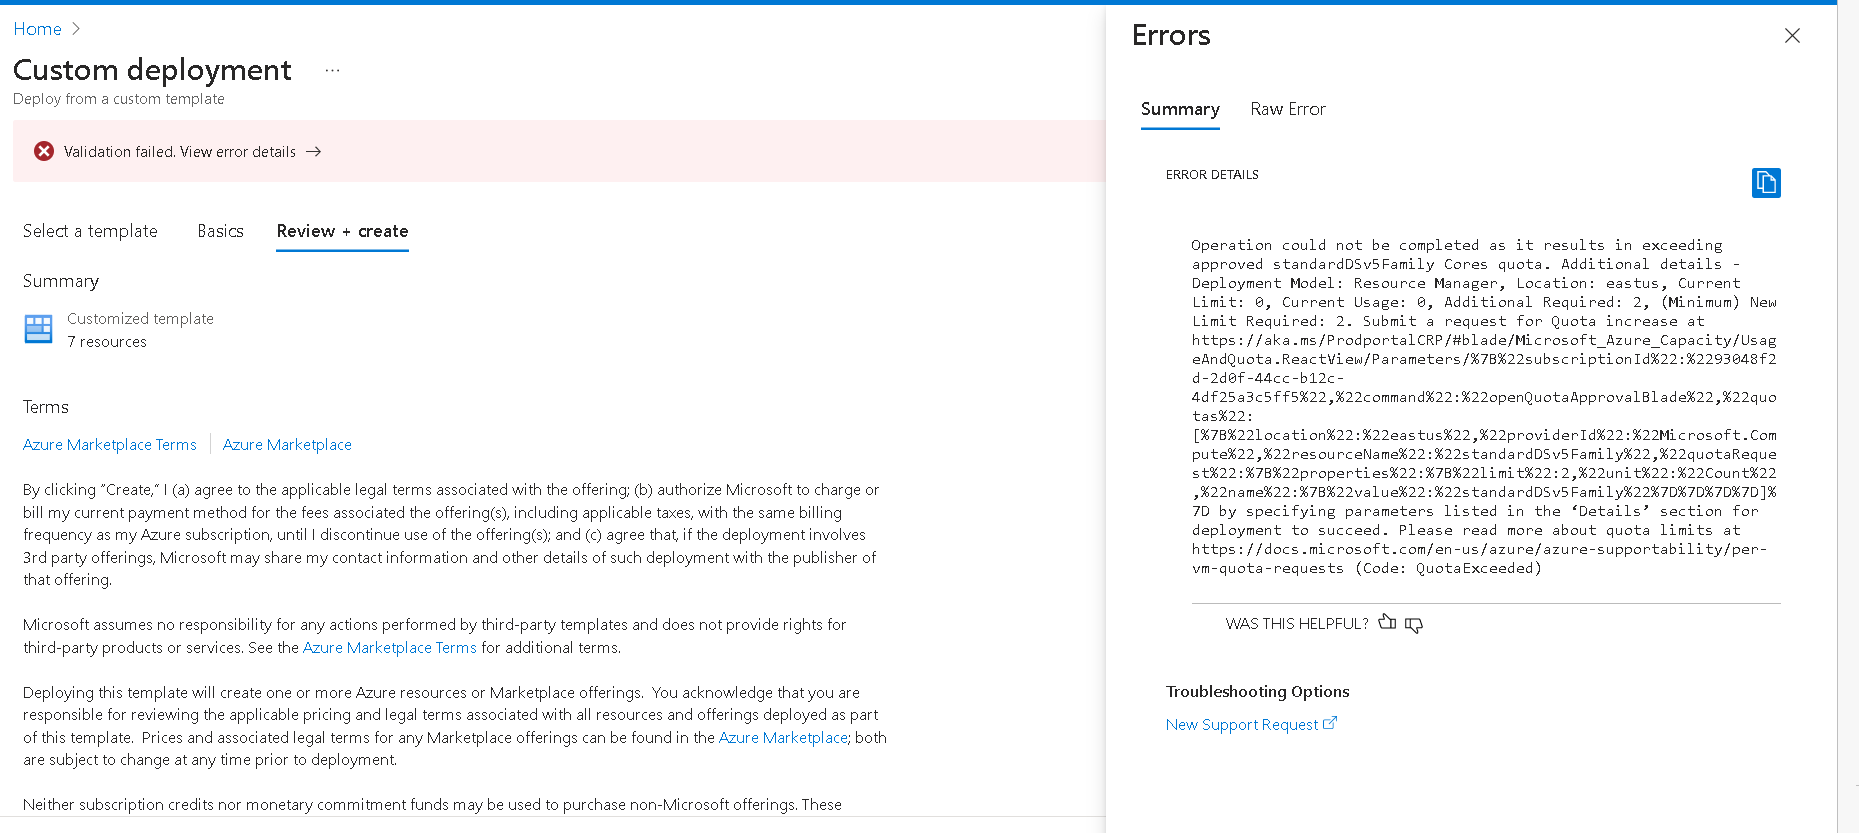Click 'Customized template' label
Viewport: 1859px width, 833px height.
(140, 318)
